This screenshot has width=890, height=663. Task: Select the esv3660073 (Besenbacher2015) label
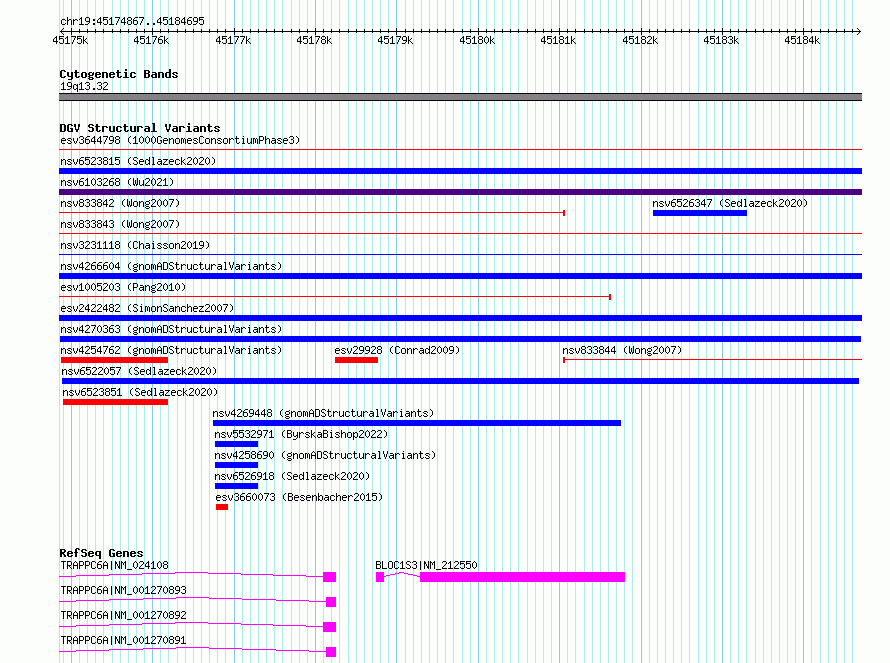point(299,497)
